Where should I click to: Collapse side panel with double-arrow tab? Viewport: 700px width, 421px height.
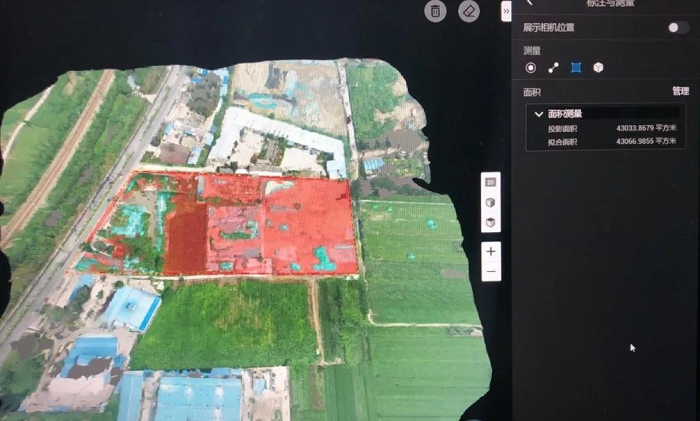506,11
